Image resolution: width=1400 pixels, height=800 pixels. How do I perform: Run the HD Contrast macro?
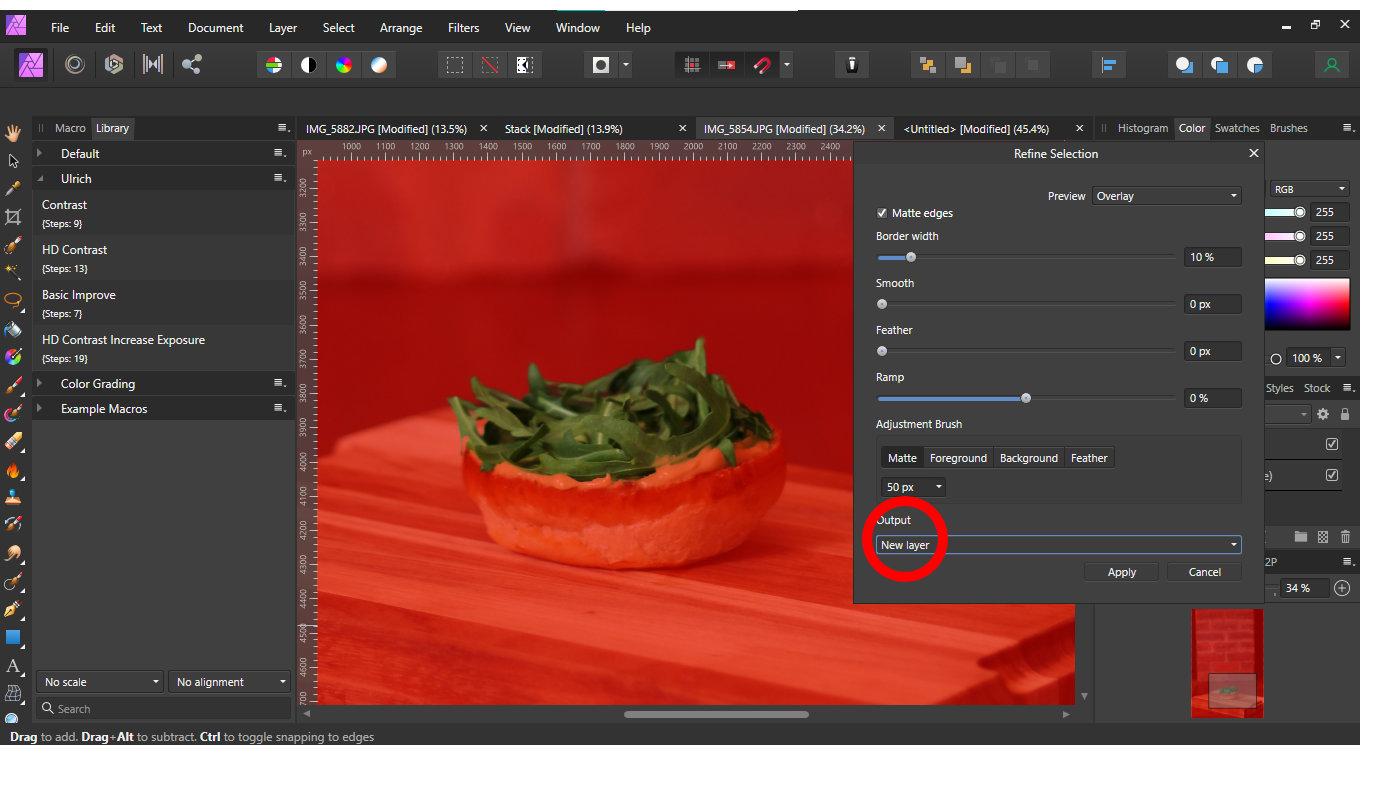click(x=165, y=258)
